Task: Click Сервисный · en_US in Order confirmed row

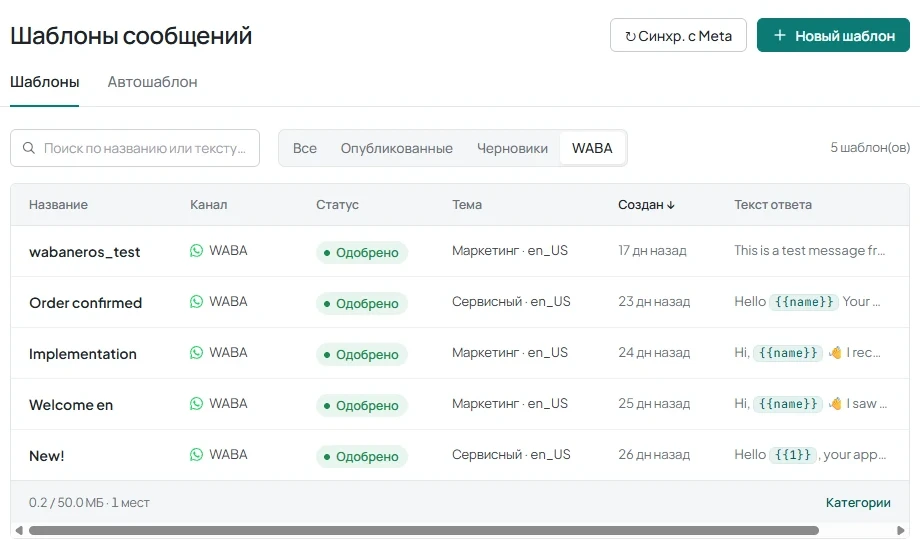Action: (511, 302)
